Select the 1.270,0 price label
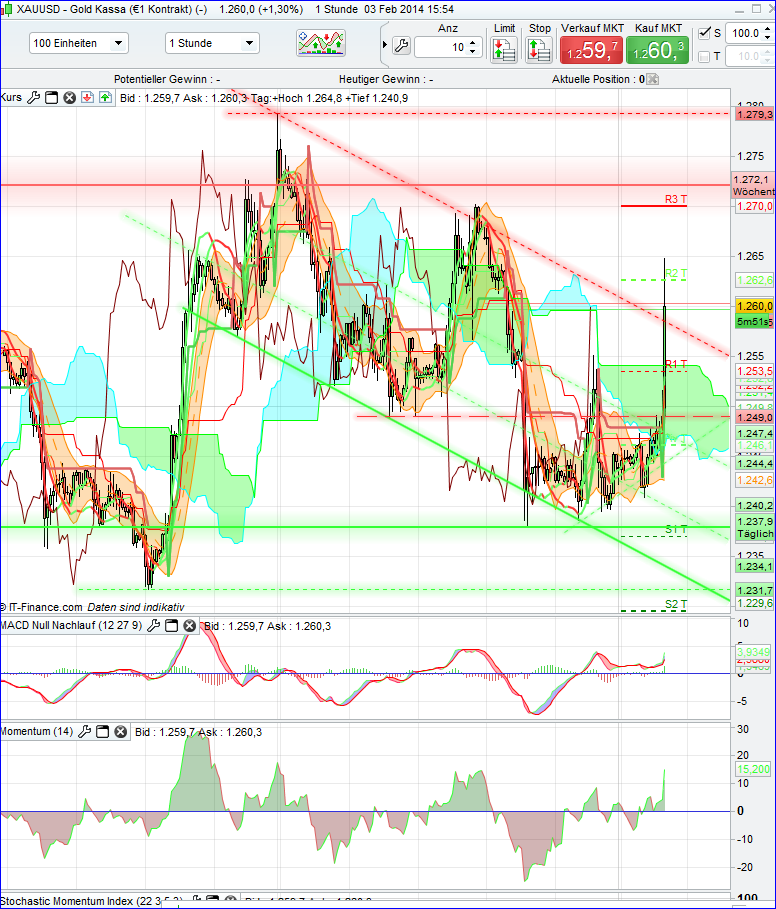Image resolution: width=776 pixels, height=909 pixels. point(754,206)
